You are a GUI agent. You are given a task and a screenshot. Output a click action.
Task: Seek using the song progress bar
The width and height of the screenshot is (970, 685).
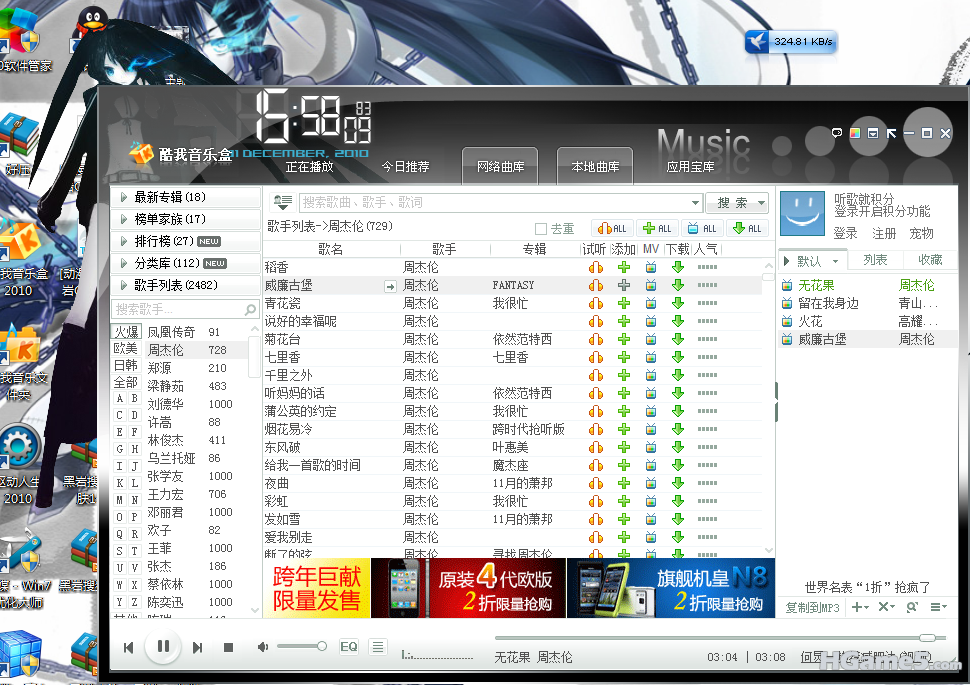[x=720, y=637]
